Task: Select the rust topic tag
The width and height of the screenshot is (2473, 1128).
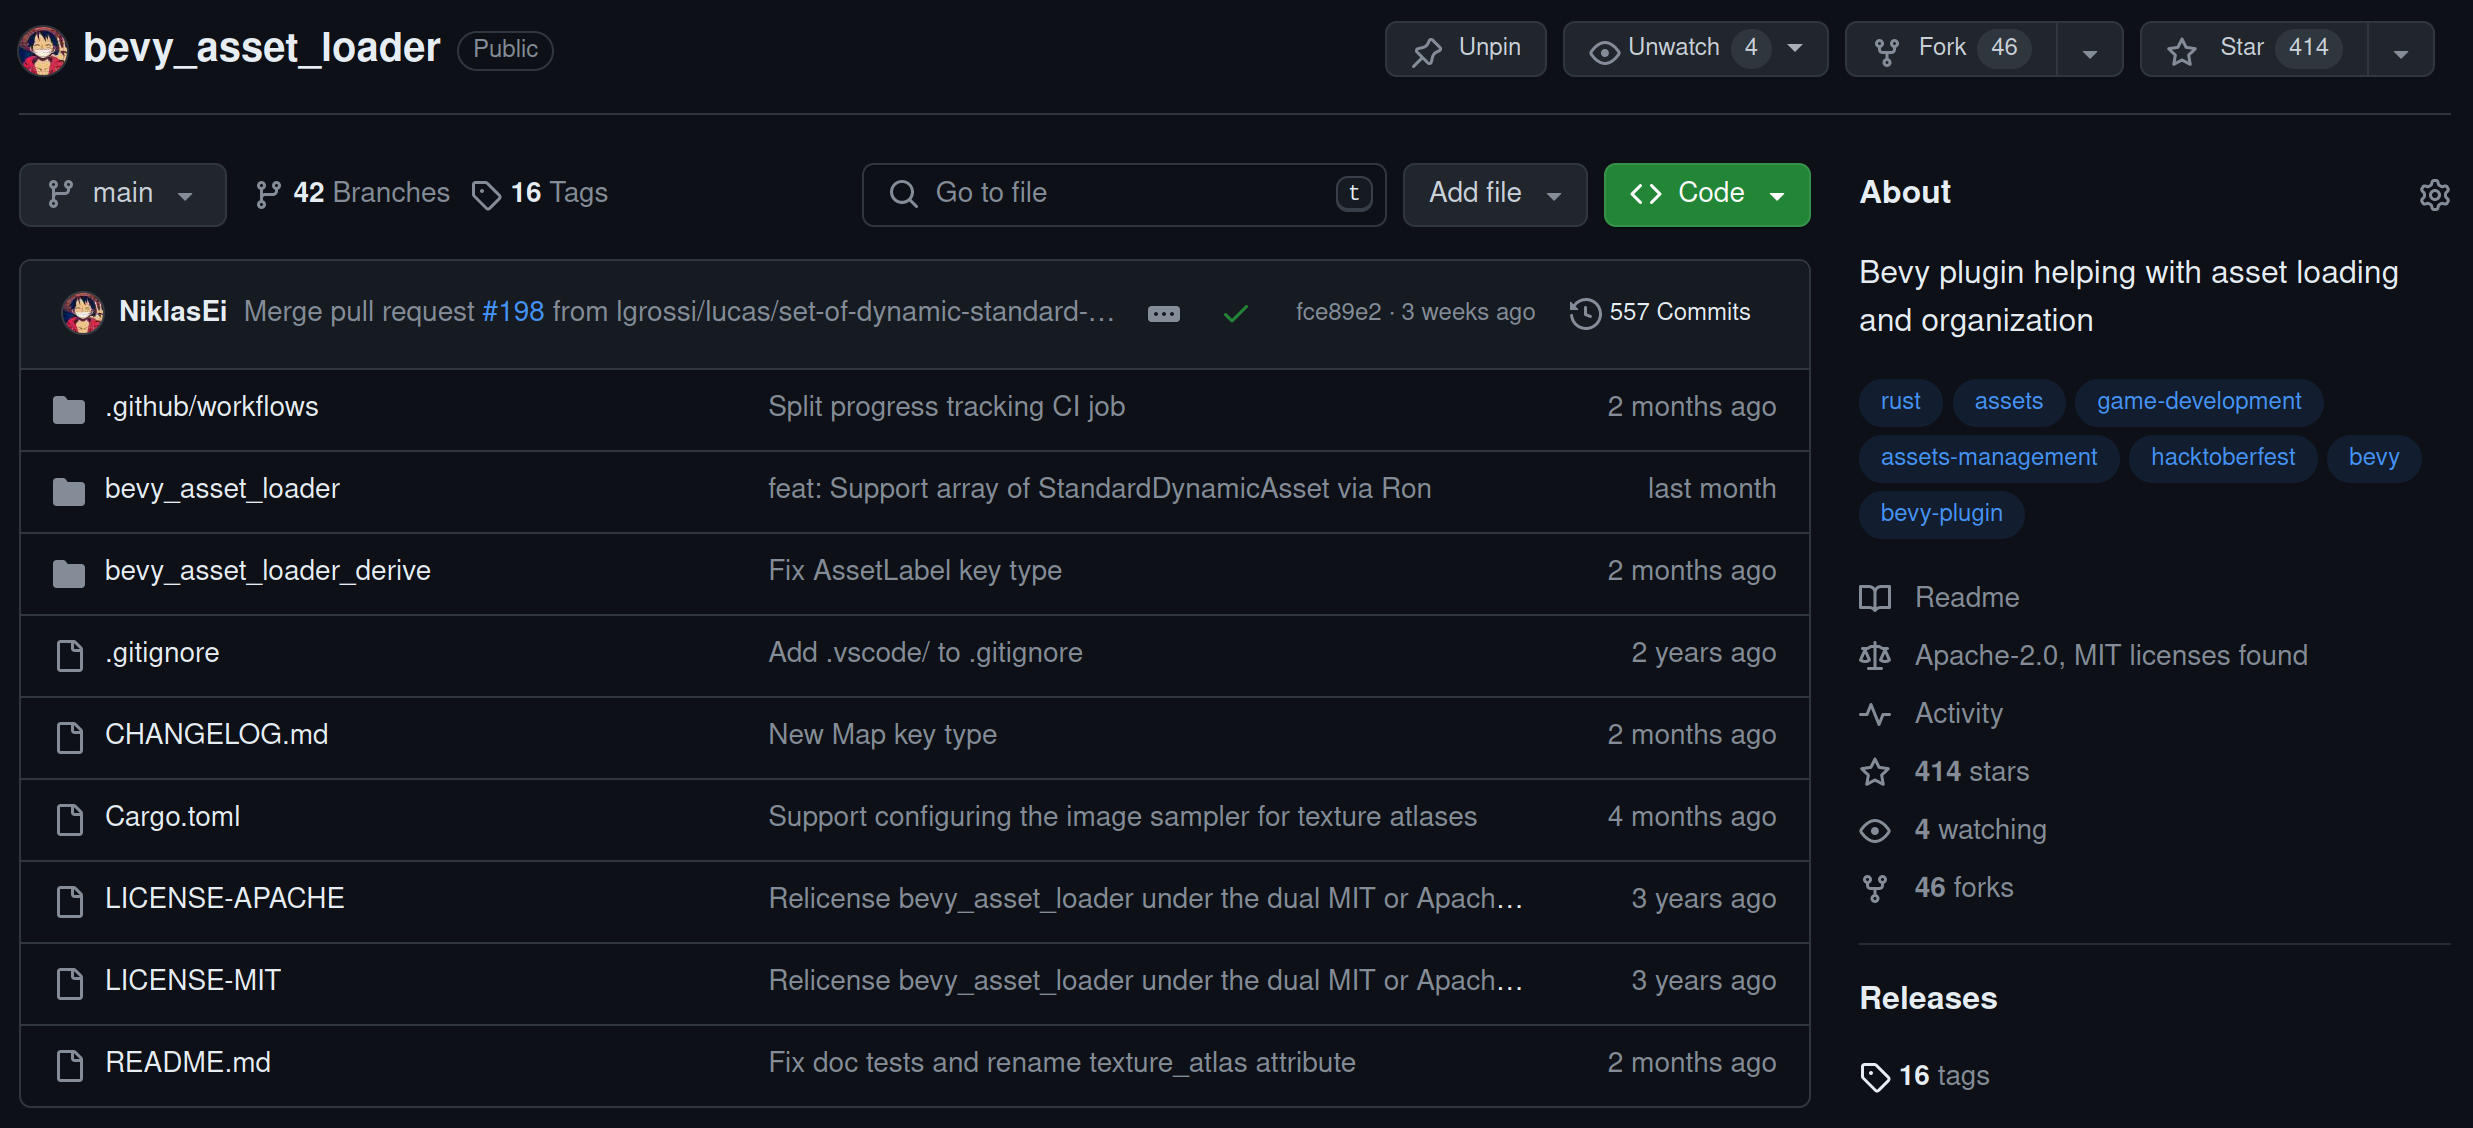Action: coord(1899,401)
